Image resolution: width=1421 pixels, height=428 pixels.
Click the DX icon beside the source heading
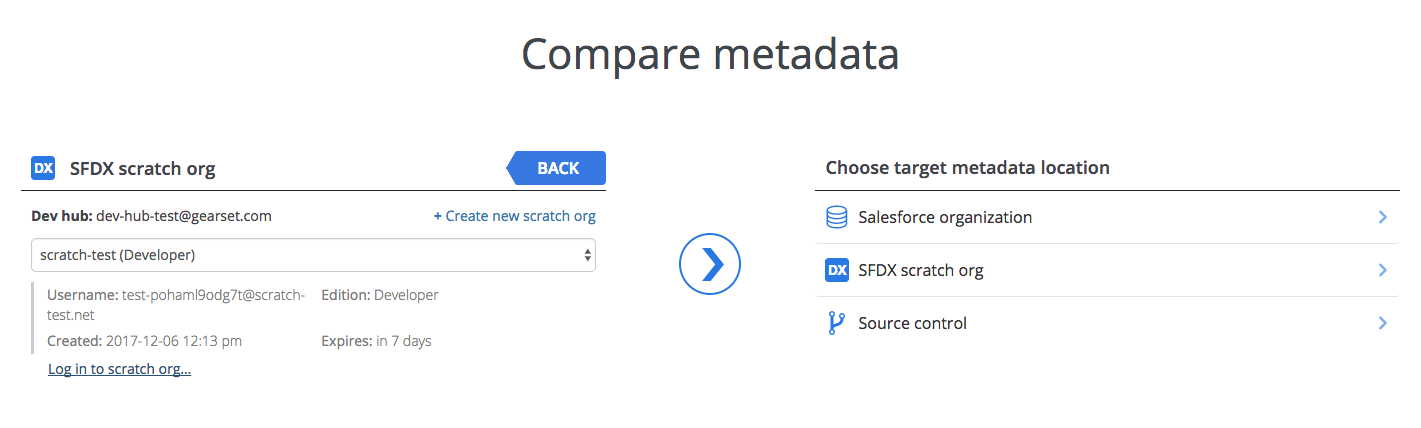click(x=43, y=168)
